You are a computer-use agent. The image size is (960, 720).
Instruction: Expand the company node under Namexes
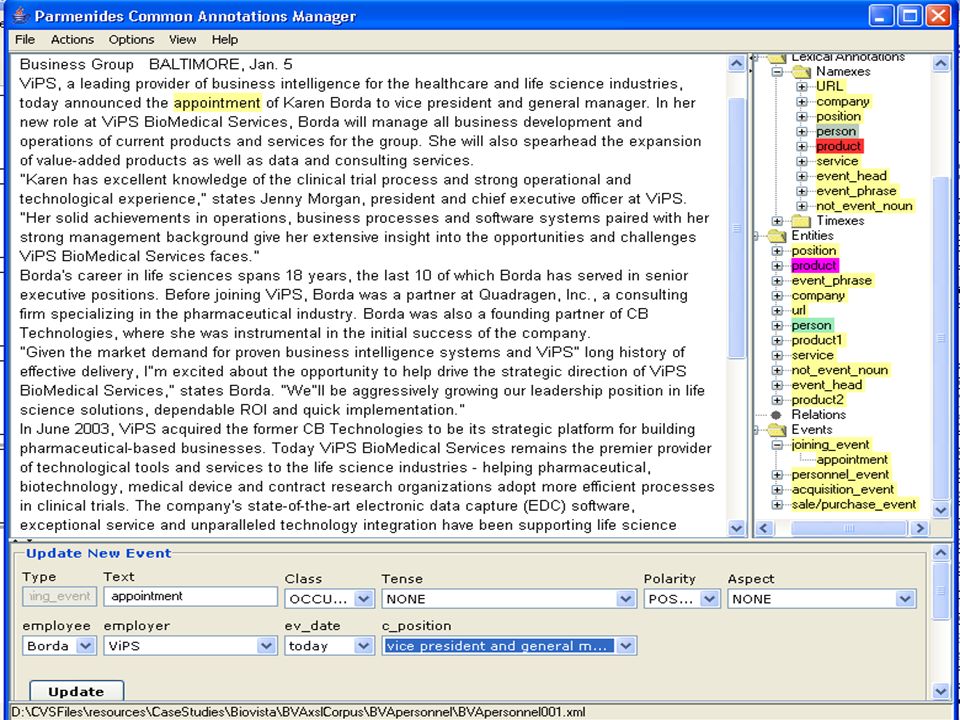801,102
